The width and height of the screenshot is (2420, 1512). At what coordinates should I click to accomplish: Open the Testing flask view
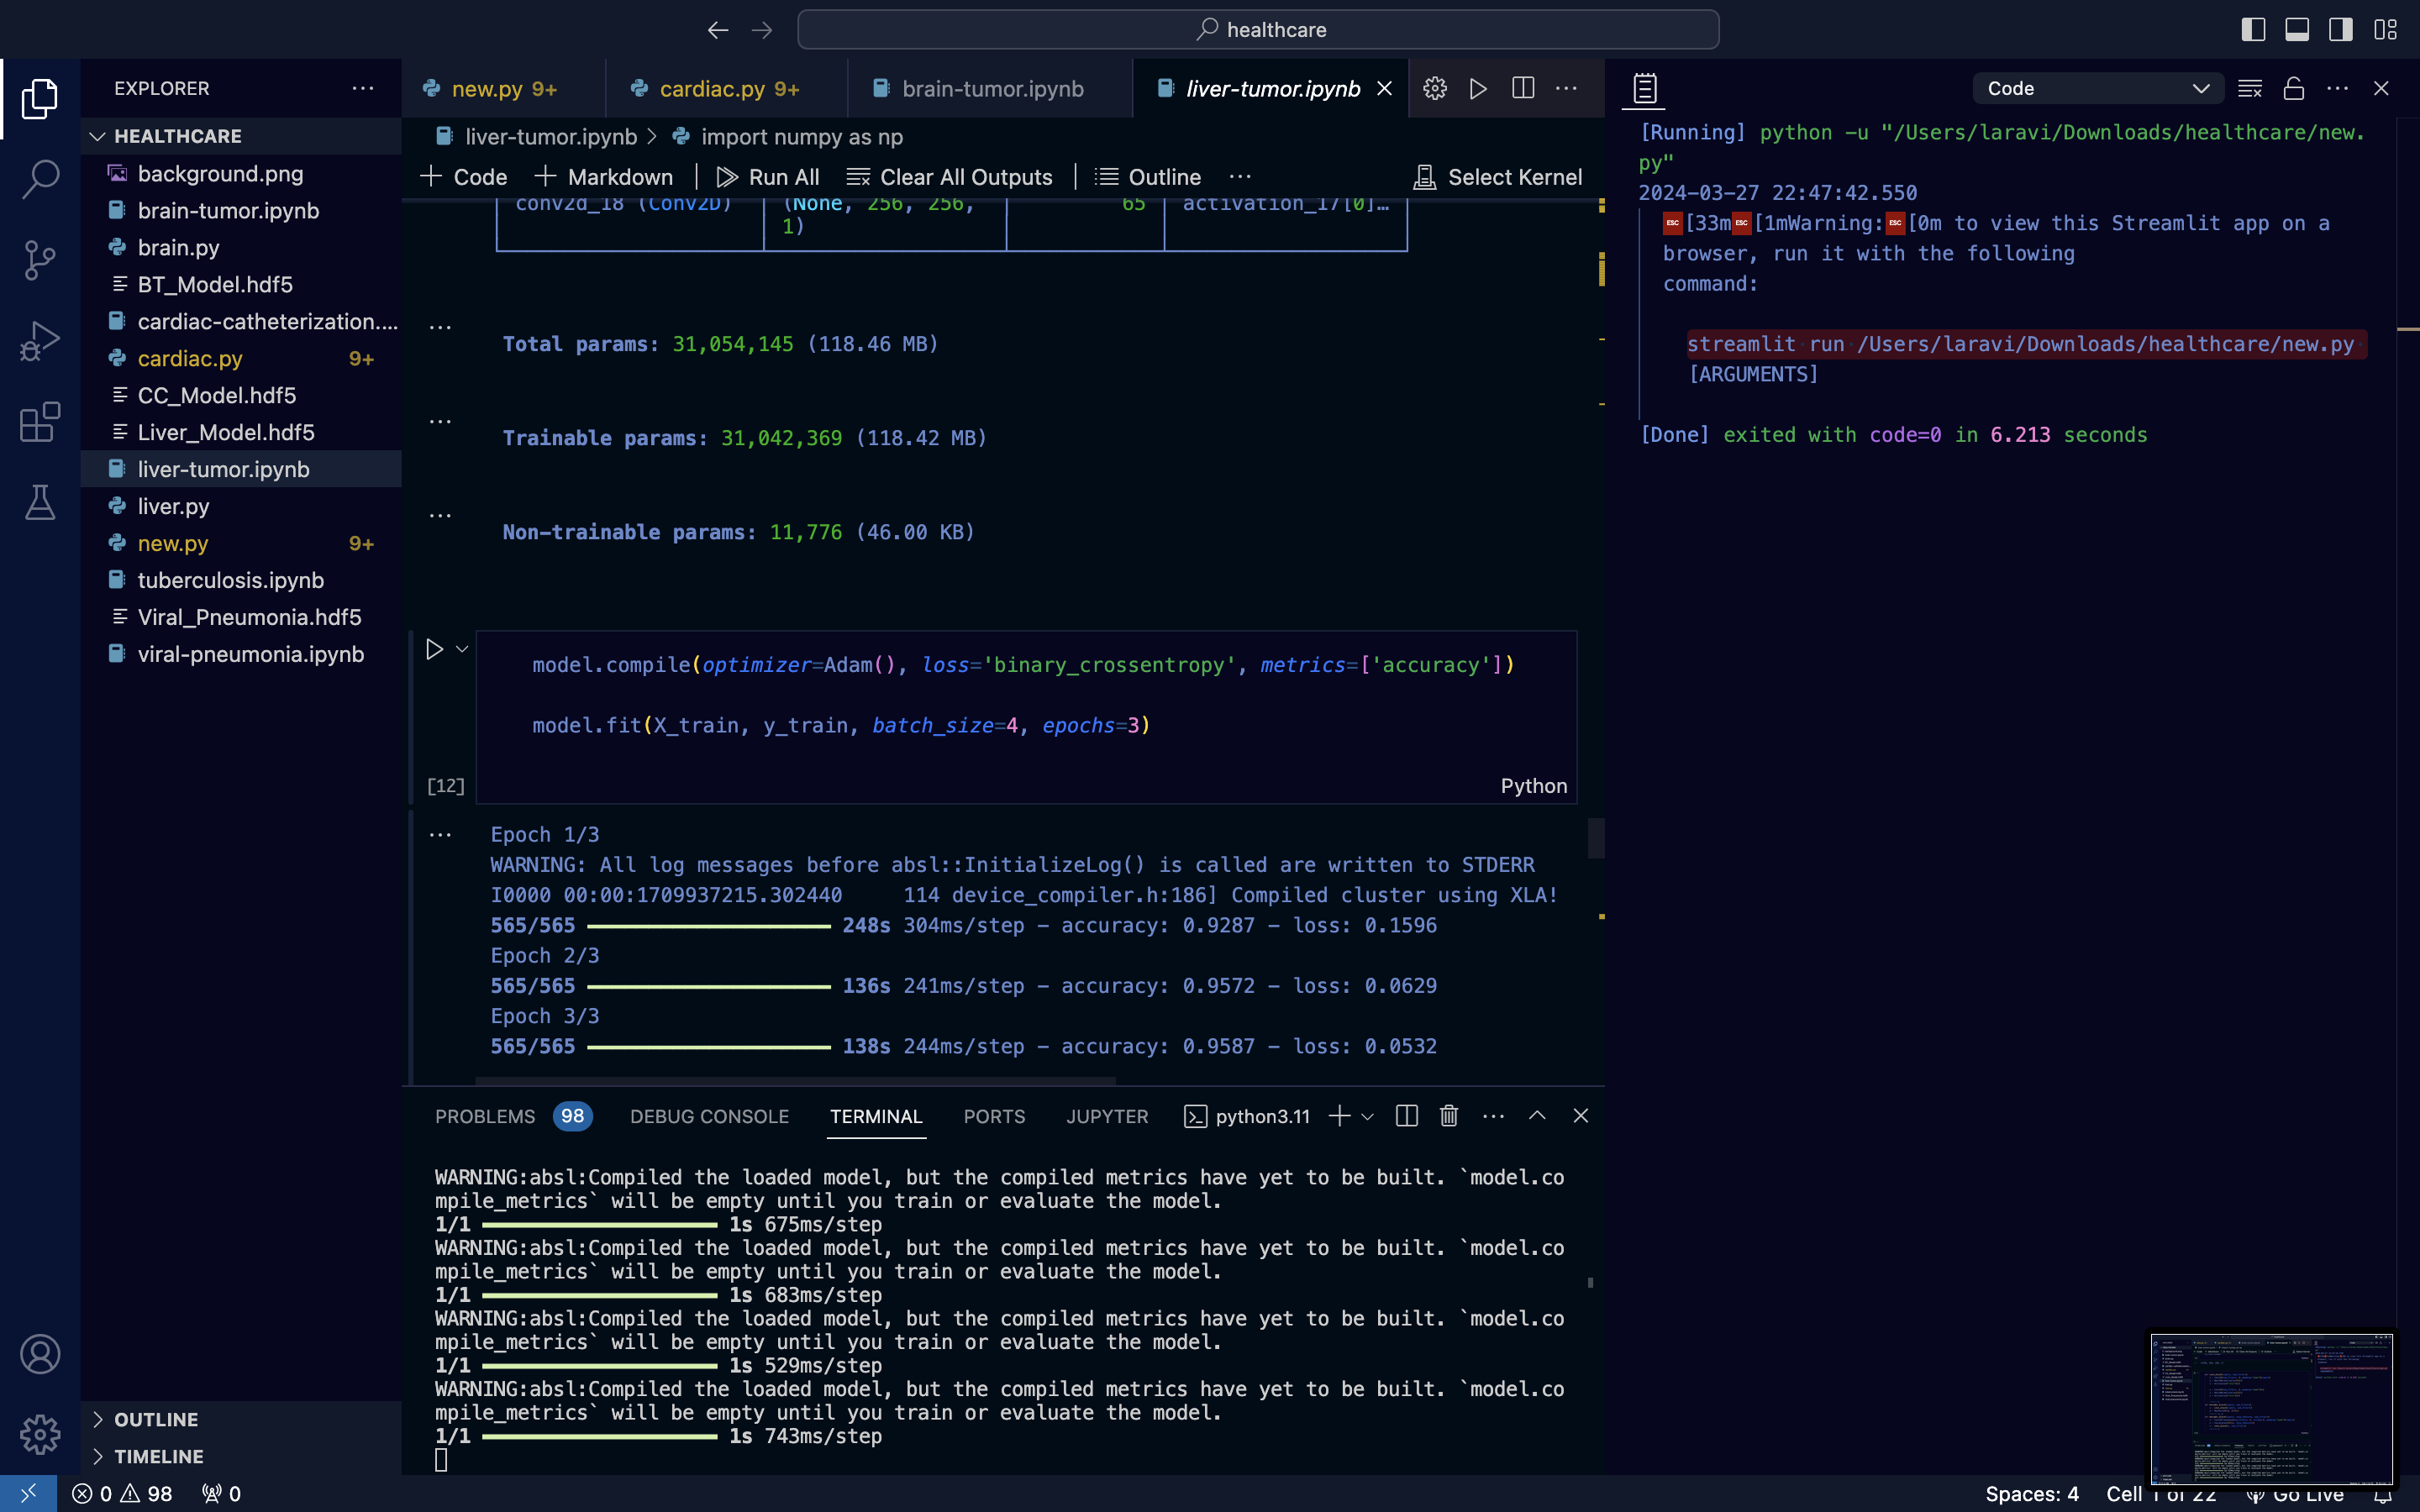(x=40, y=502)
